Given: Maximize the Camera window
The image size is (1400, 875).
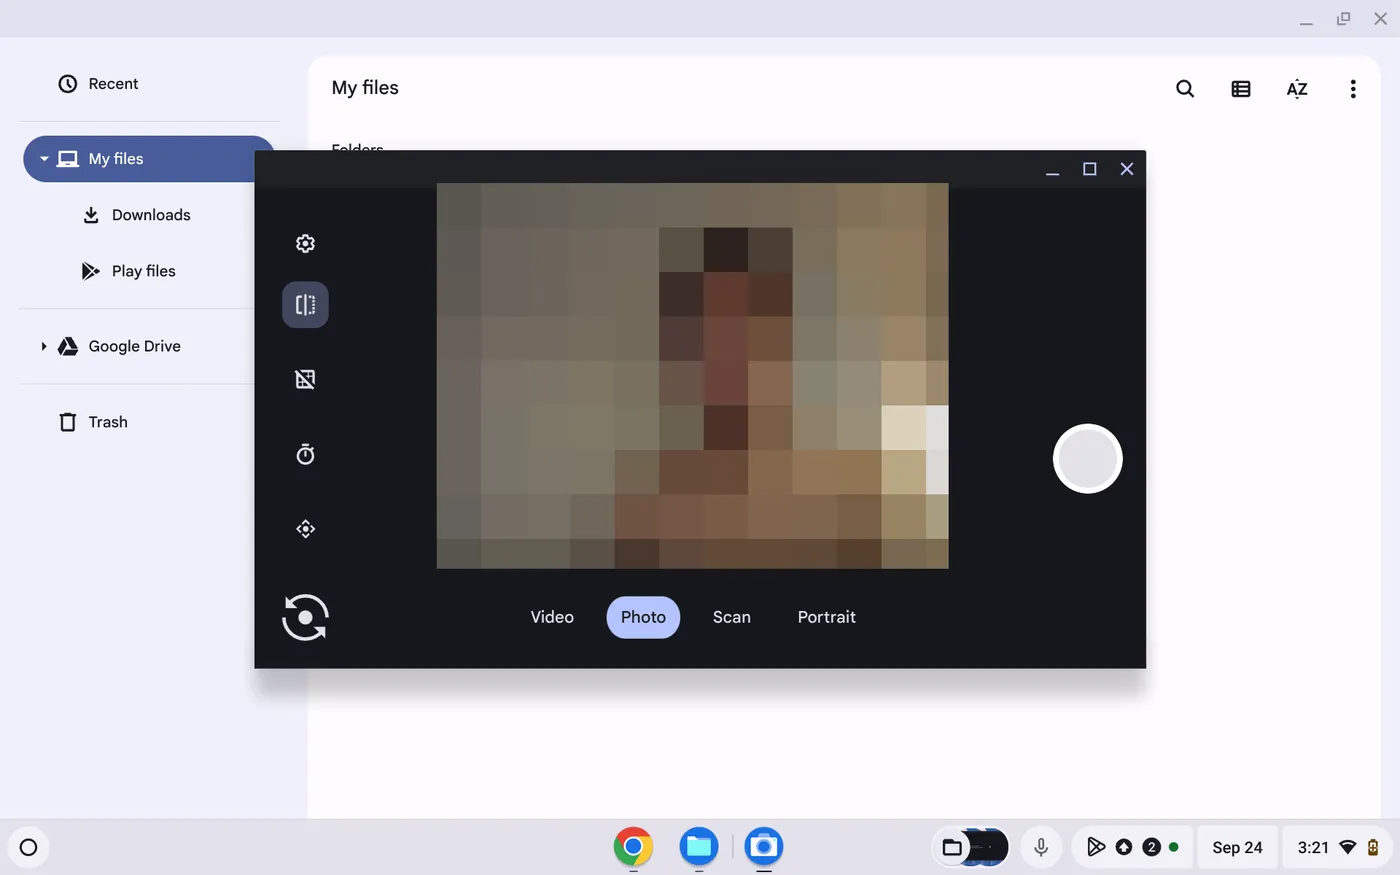Looking at the screenshot, I should point(1090,169).
